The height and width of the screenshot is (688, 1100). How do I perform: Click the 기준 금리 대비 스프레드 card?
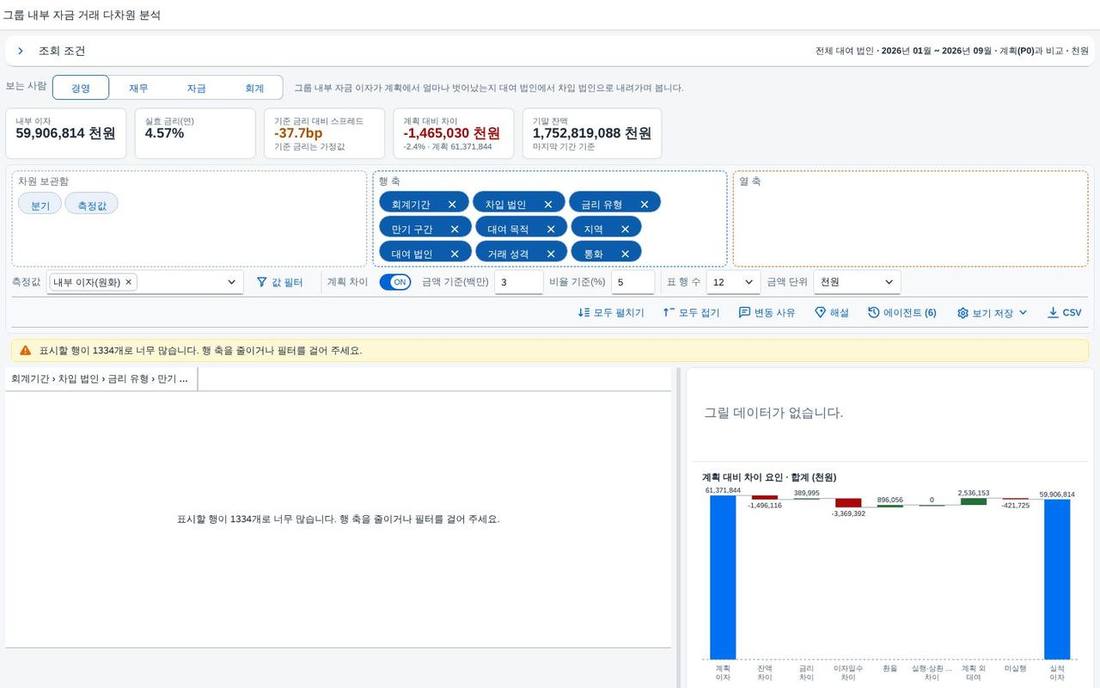[324, 133]
